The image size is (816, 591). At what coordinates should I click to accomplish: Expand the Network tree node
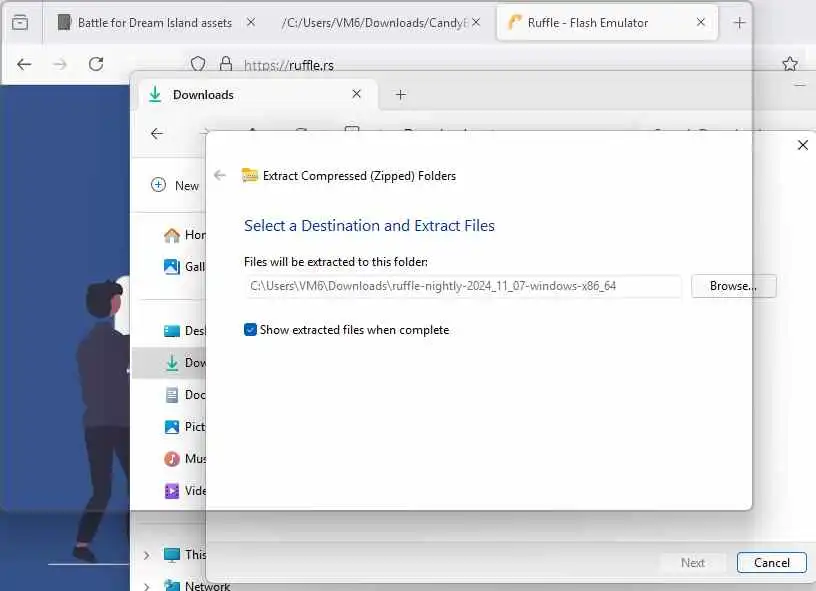tap(147, 587)
